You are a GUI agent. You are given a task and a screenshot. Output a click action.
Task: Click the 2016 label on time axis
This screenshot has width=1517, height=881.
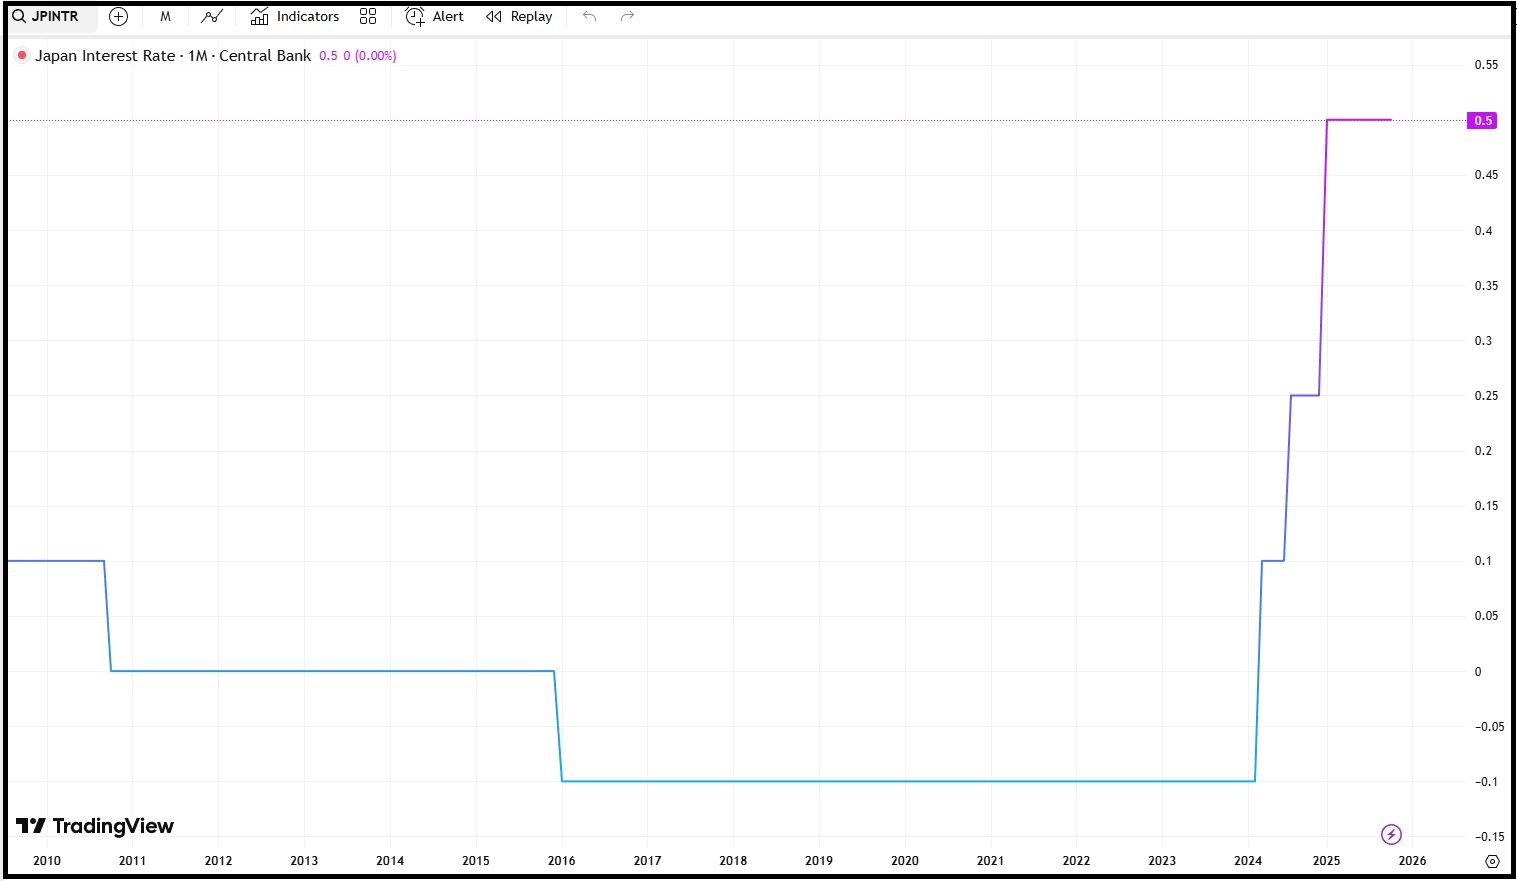(561, 861)
